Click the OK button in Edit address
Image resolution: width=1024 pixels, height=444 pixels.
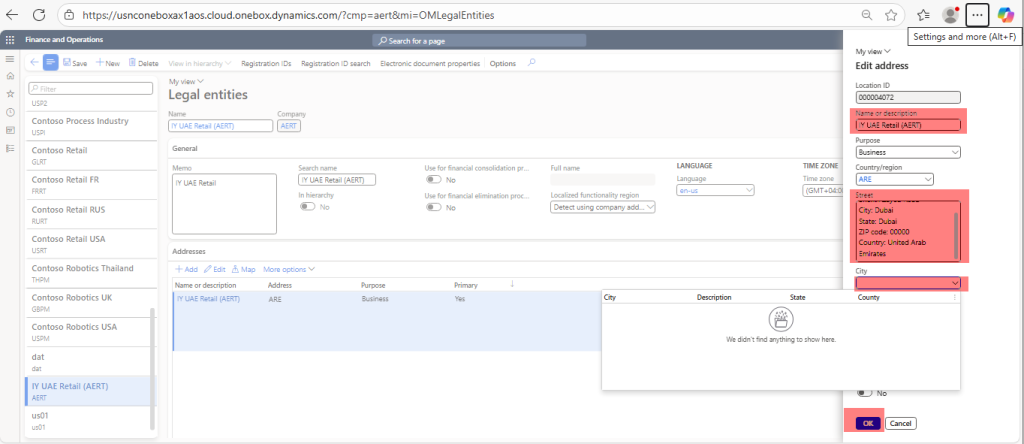point(867,423)
